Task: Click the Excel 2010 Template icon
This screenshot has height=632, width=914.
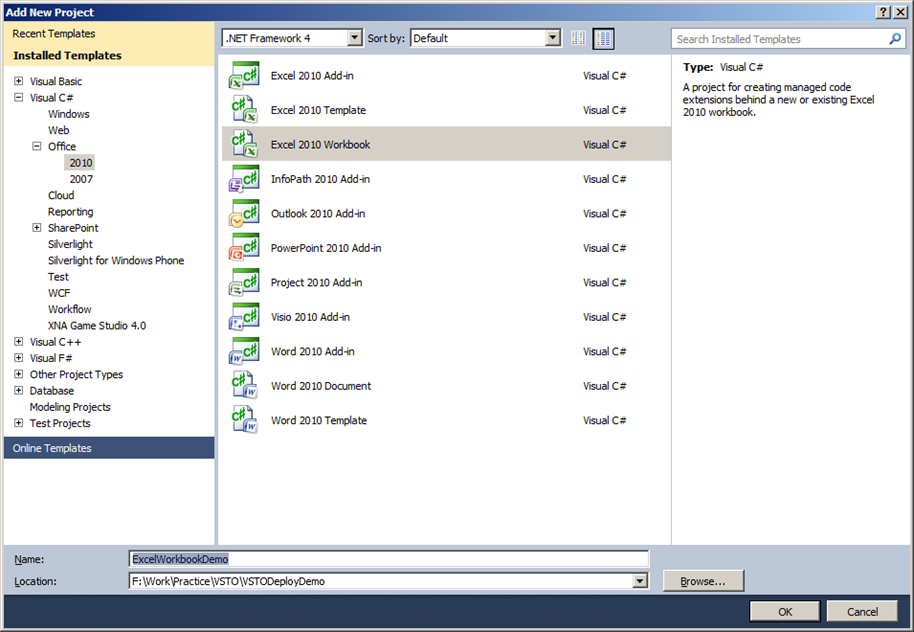Action: [x=244, y=110]
